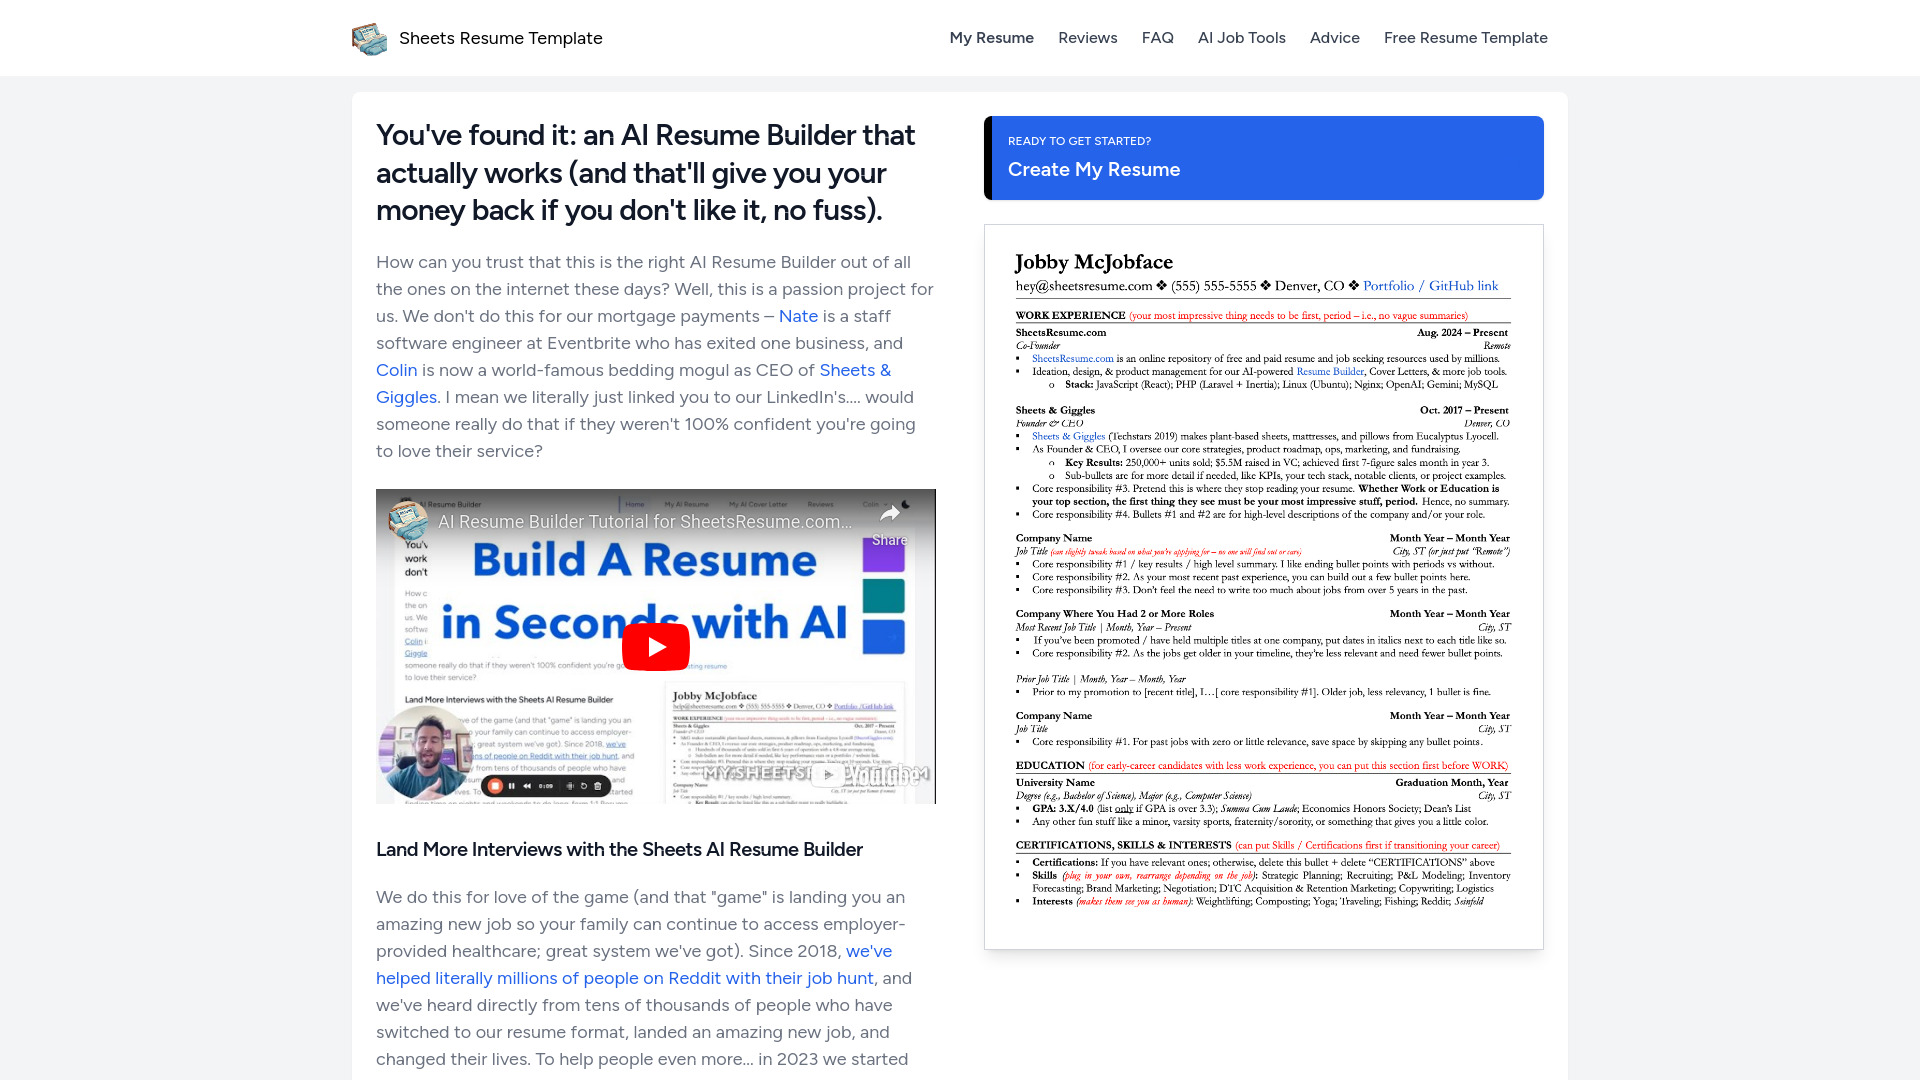Open the 'My Resume' navigation menu item
This screenshot has height=1080, width=1920.
click(992, 37)
